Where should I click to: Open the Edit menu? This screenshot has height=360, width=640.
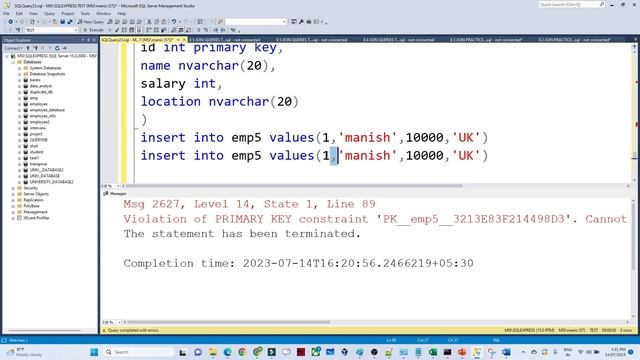click(19, 13)
